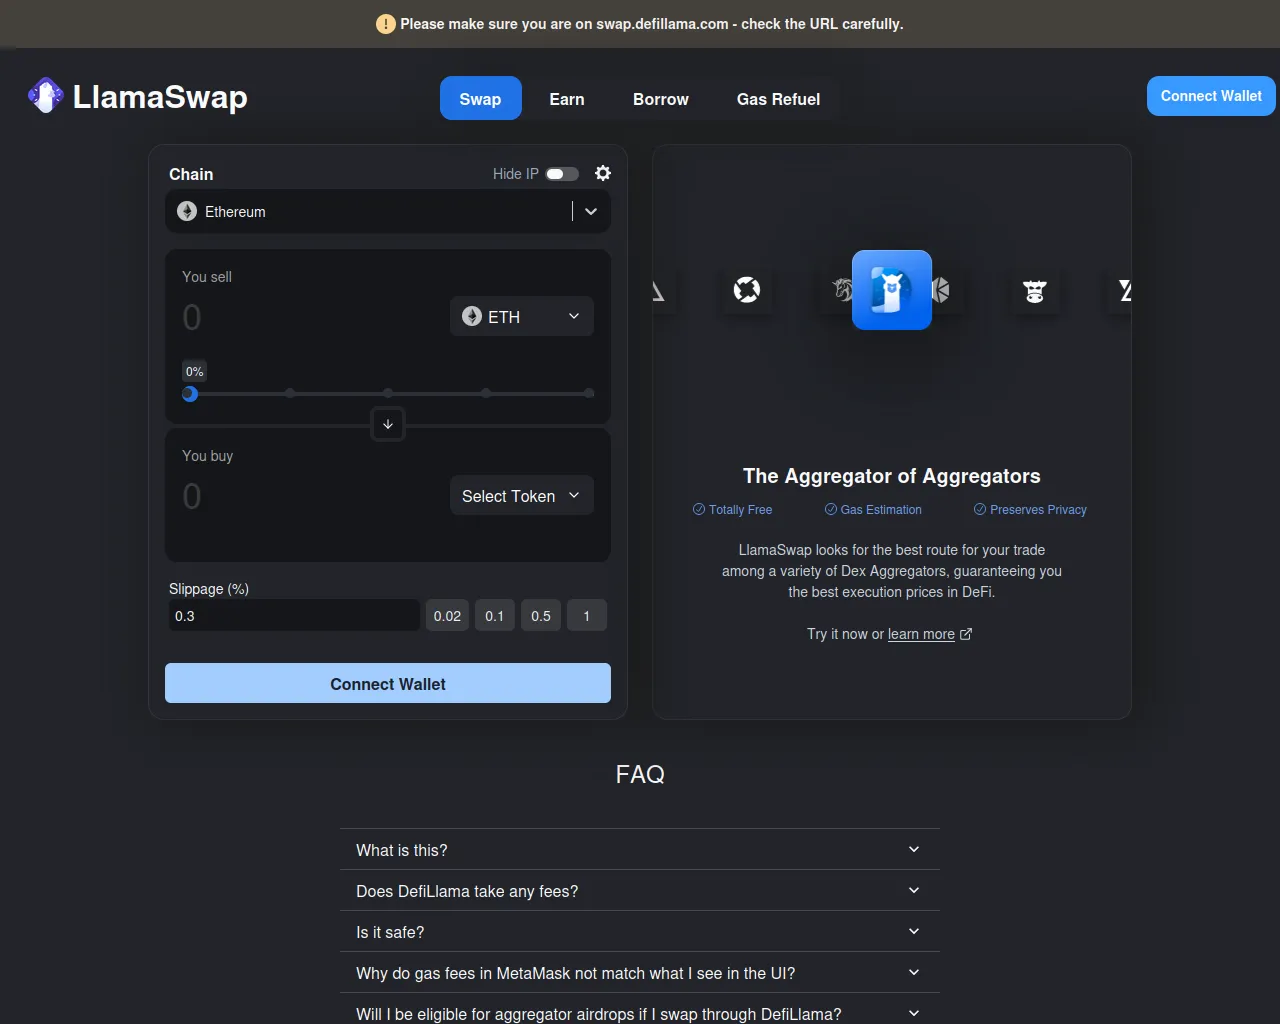Viewport: 1280px width, 1024px height.
Task: Click the LlamaSwap title text
Action: pos(160,97)
